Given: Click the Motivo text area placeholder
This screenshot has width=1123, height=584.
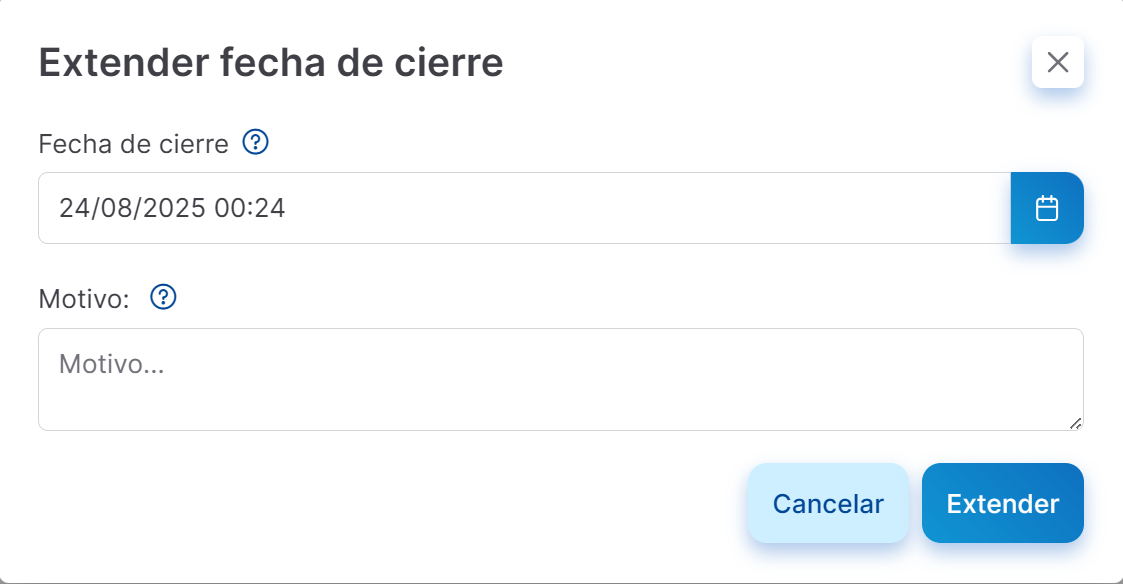Looking at the screenshot, I should point(400,378).
